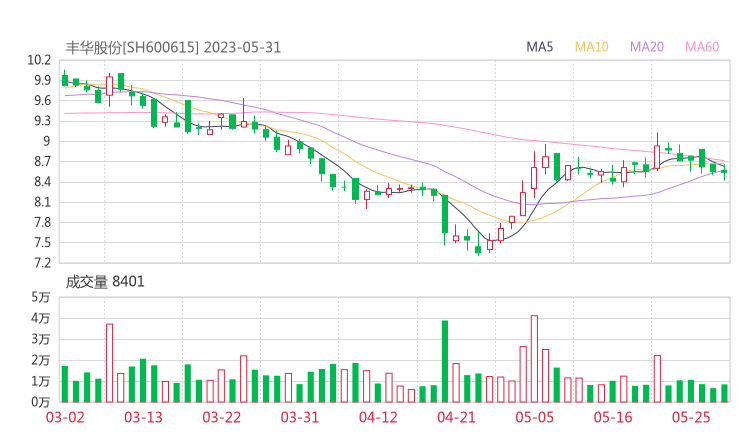Click the 10.2 price axis label
Screen dimensions: 740x440
pyautogui.click(x=39, y=60)
